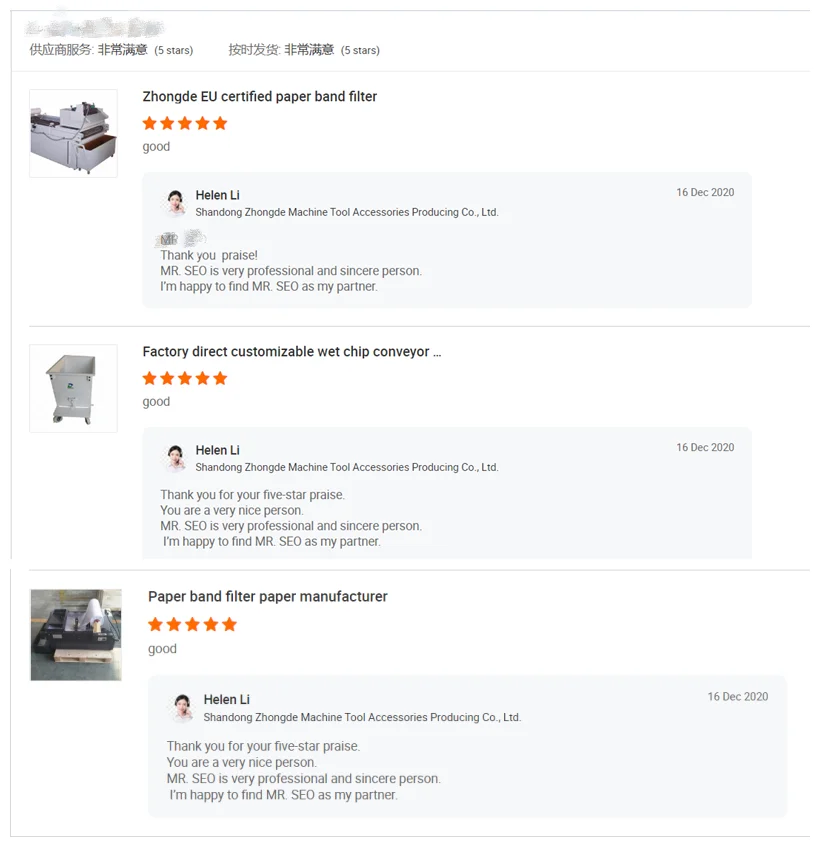Click the star rating under wet chip conveyor
The image size is (820, 847).
(x=185, y=379)
